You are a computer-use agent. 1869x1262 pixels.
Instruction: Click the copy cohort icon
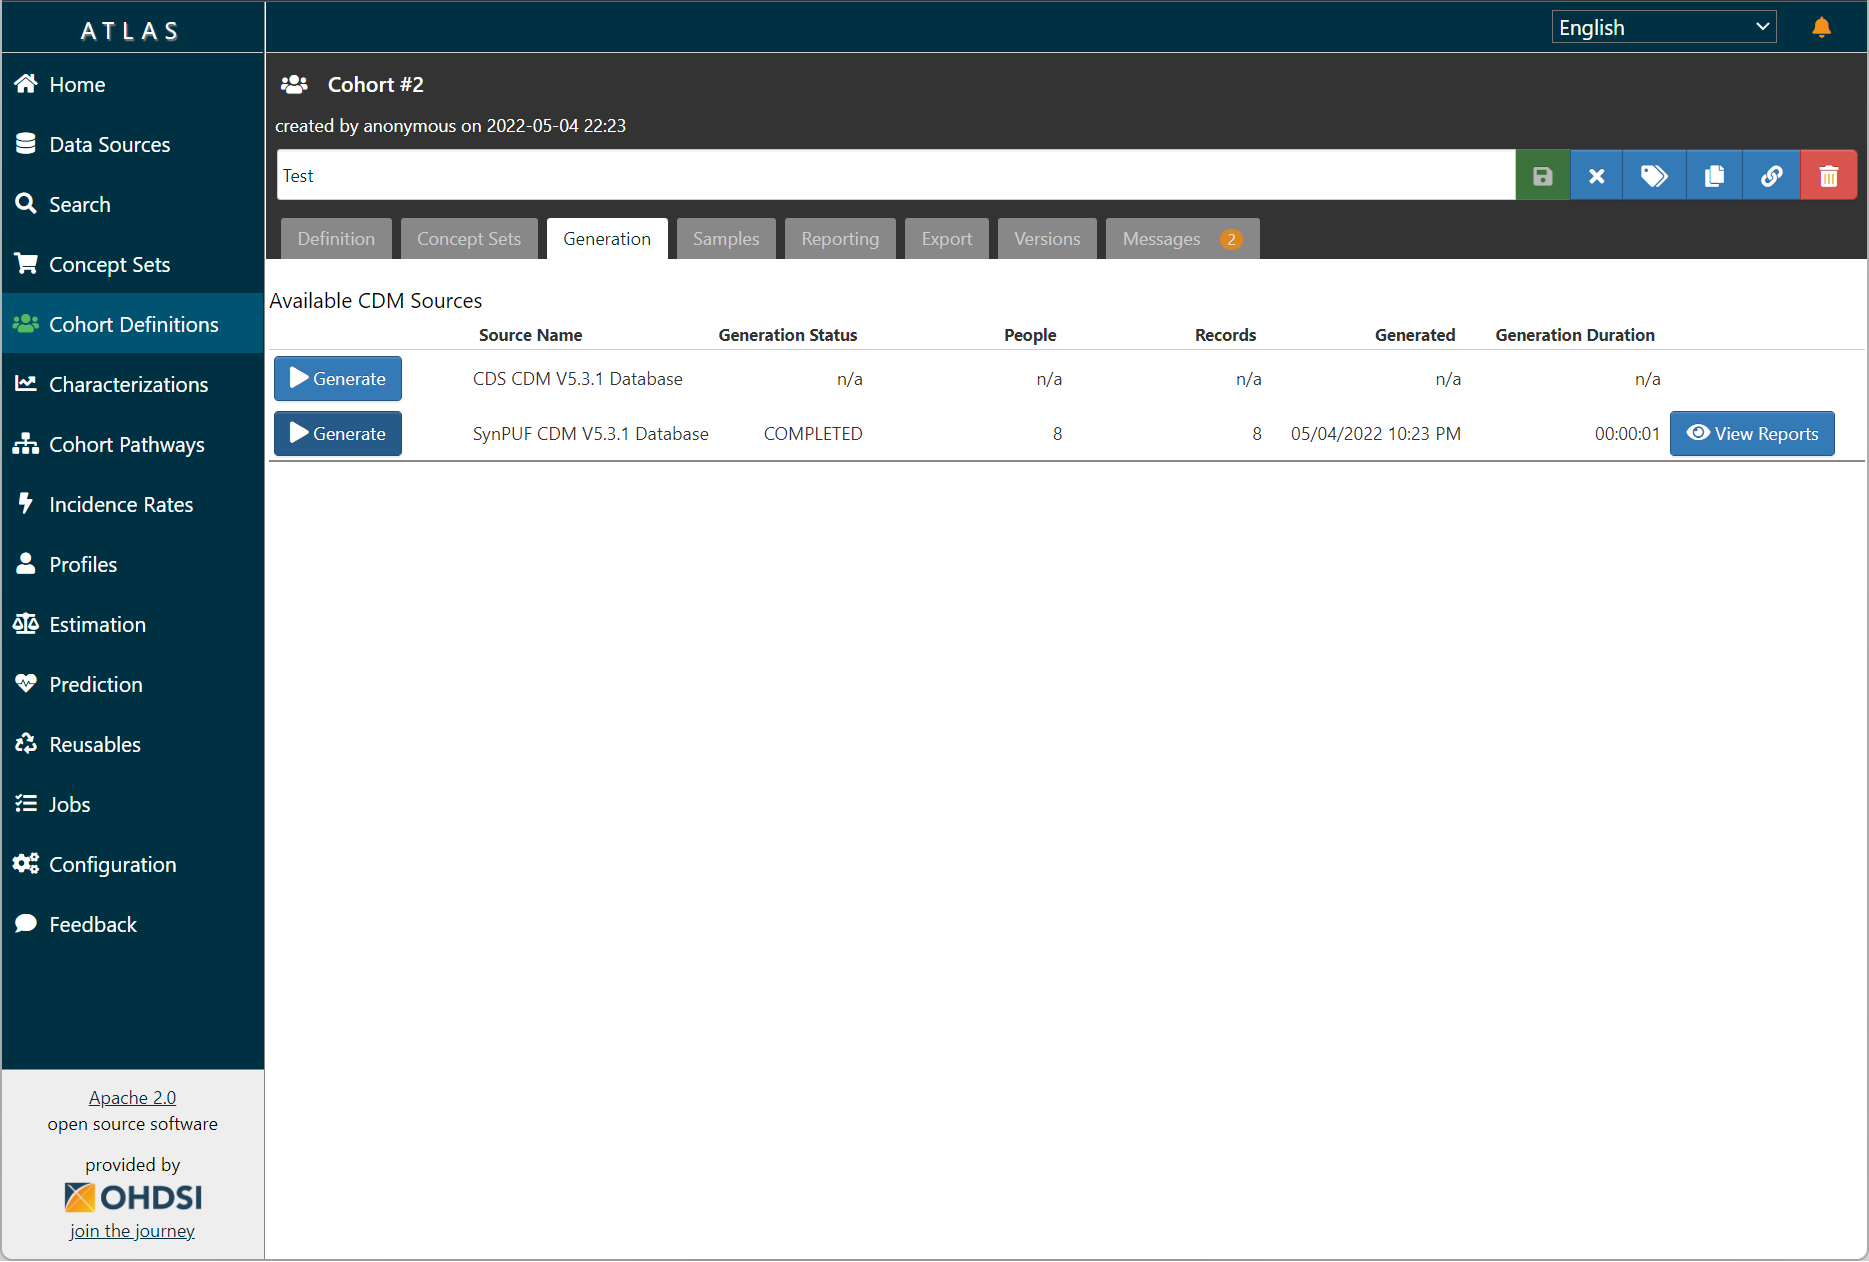click(x=1714, y=176)
